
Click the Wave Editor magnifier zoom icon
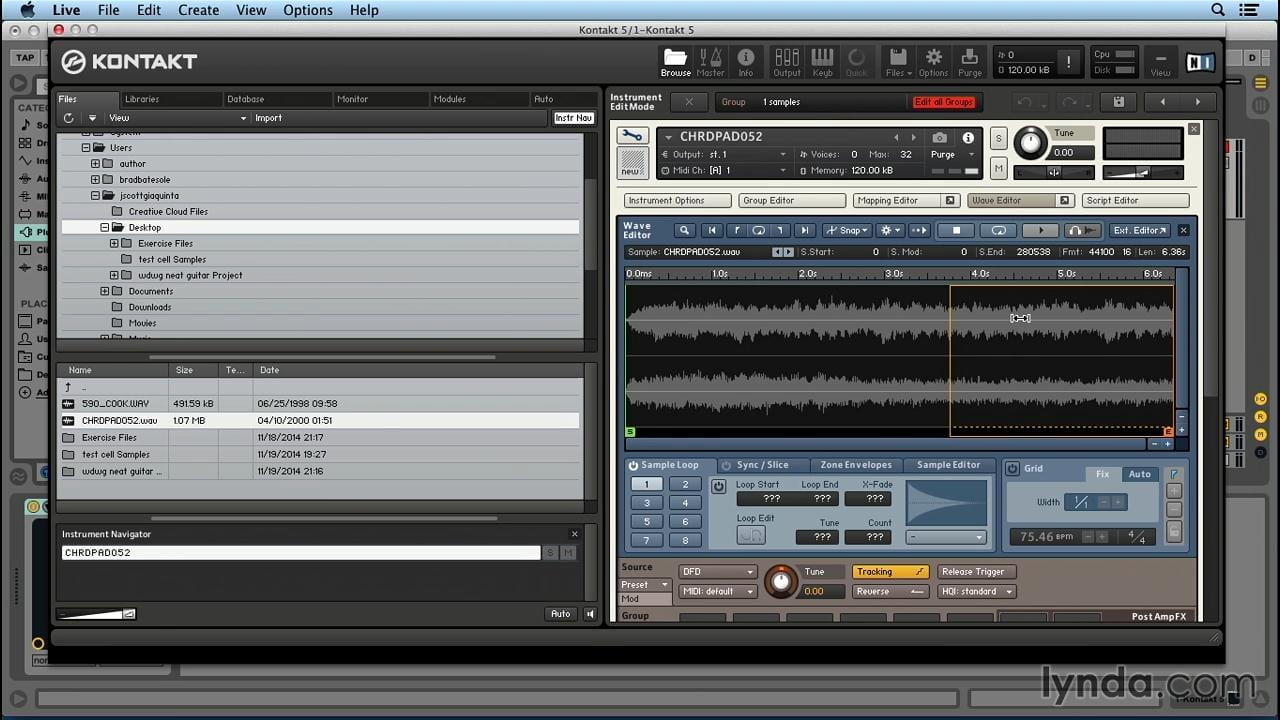pos(685,230)
